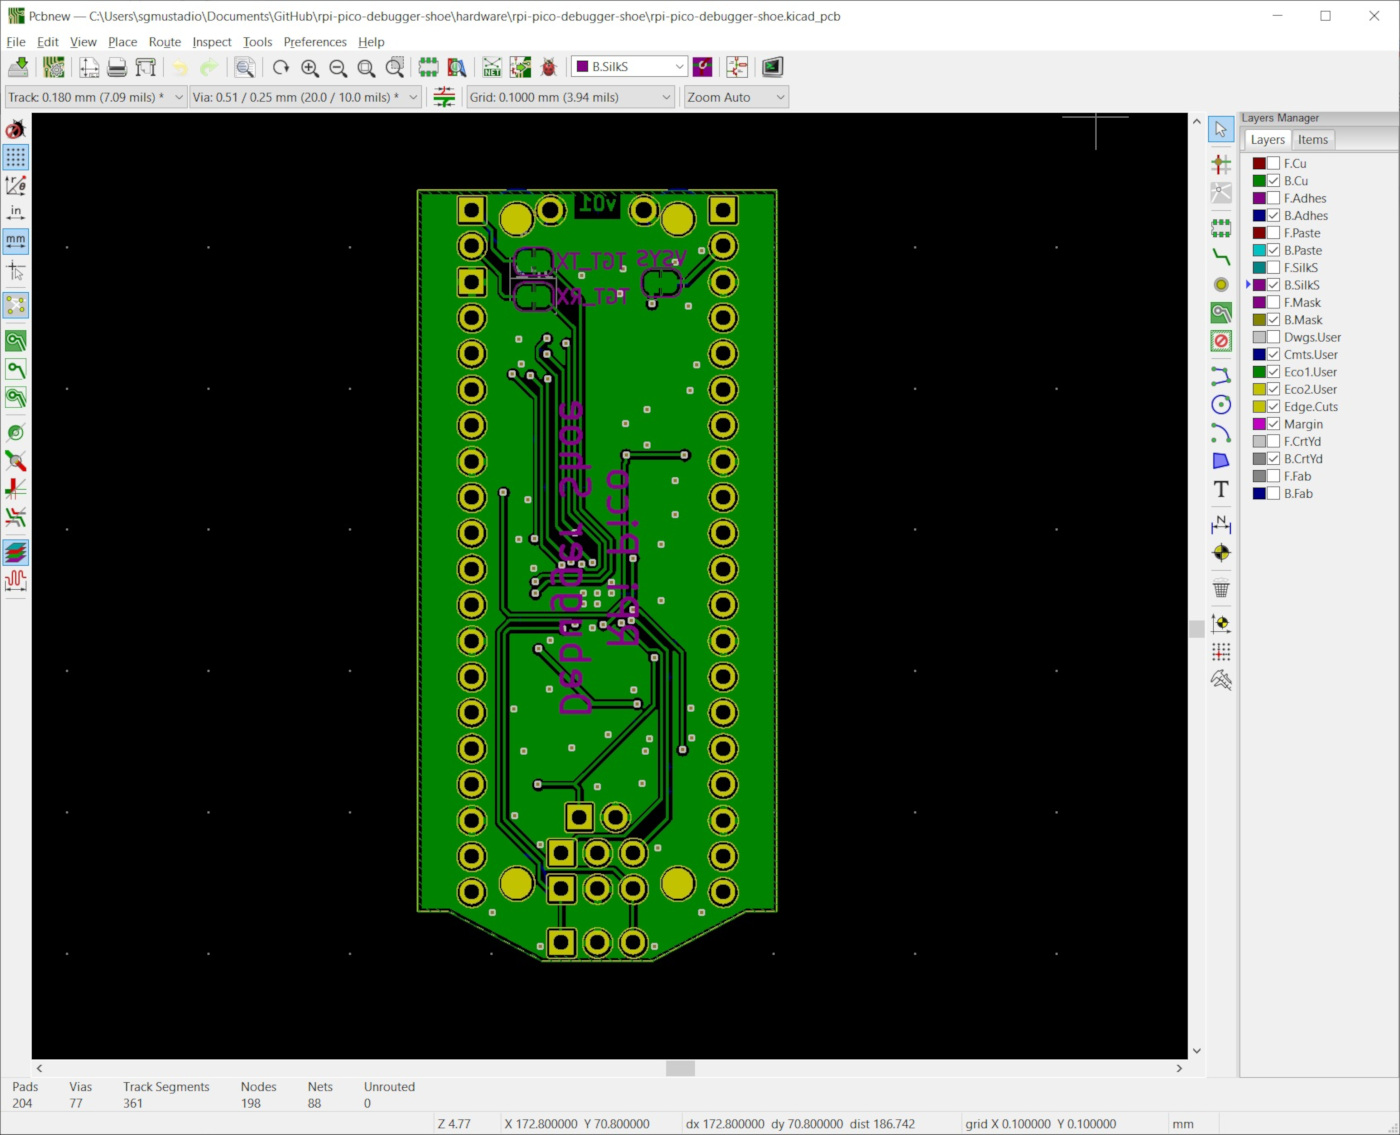
Task: Open the Footprint Editor icon
Action: pyautogui.click(x=428, y=67)
